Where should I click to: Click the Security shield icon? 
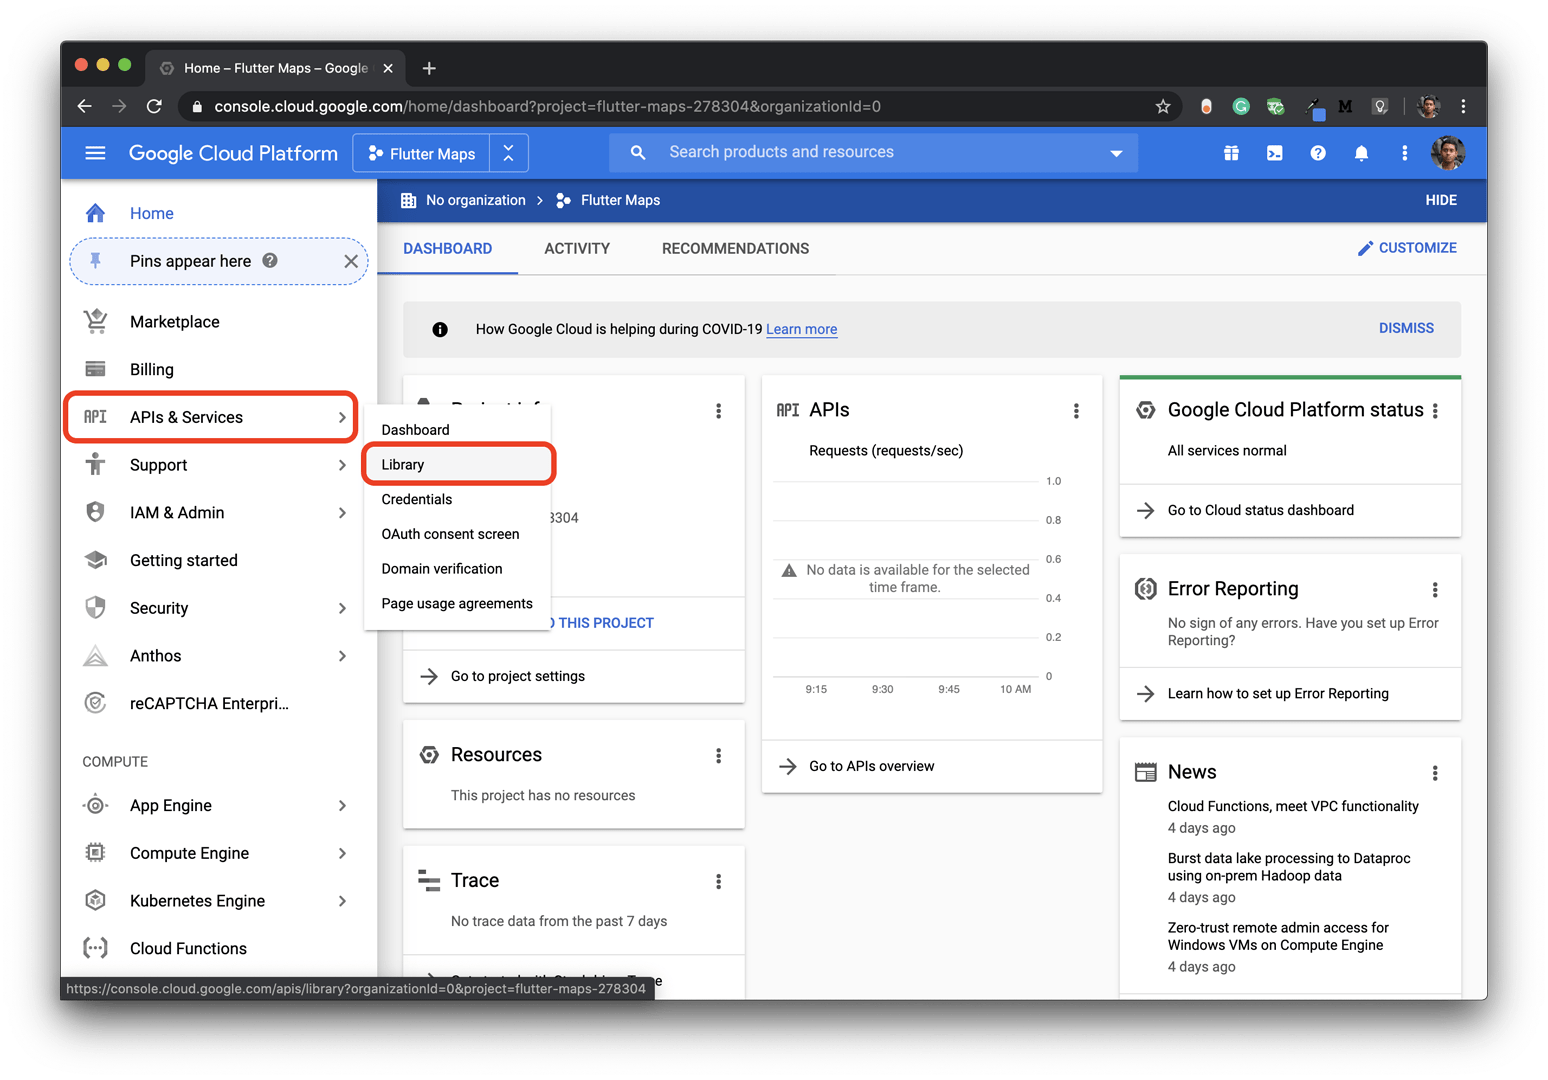click(95, 608)
